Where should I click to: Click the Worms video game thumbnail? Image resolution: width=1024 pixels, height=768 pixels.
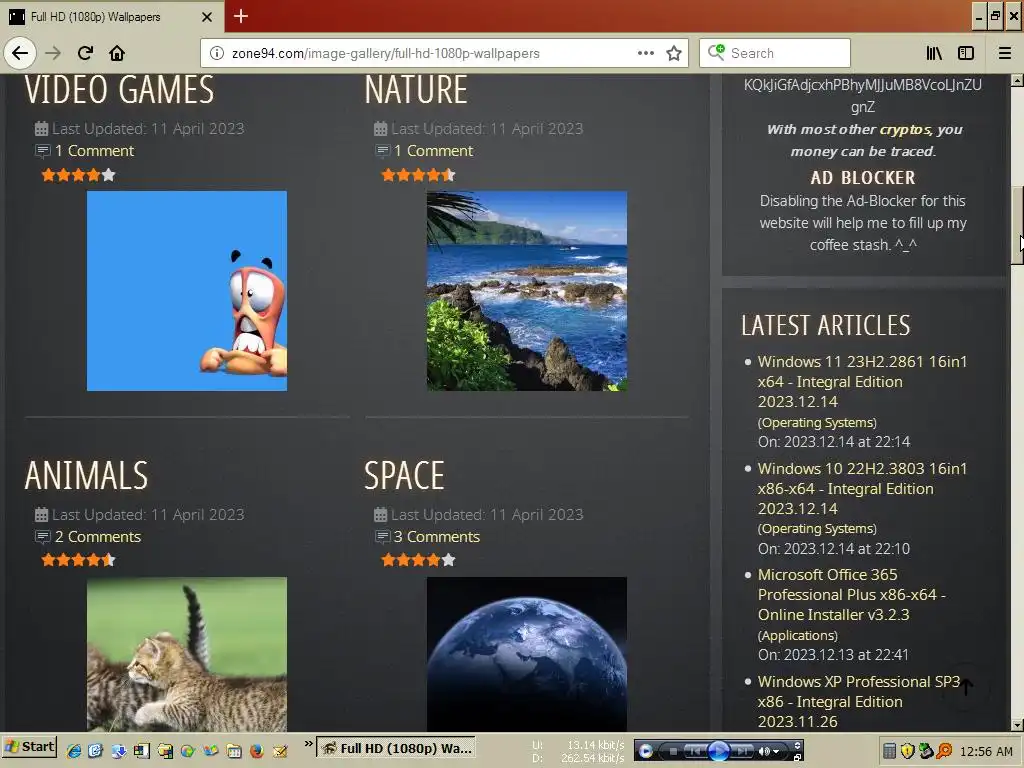(187, 291)
